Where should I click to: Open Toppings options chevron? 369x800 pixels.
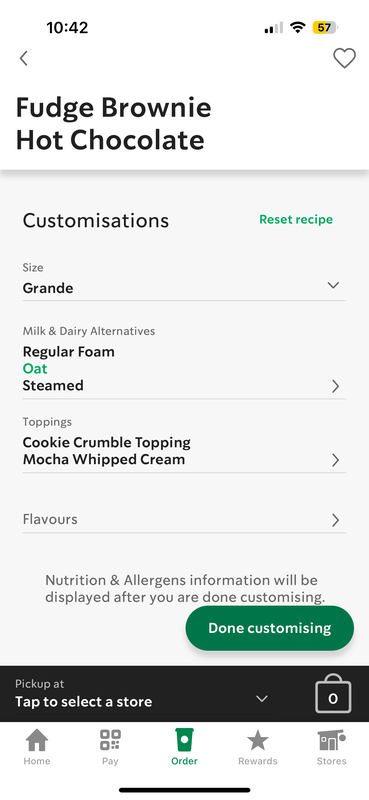click(x=335, y=460)
